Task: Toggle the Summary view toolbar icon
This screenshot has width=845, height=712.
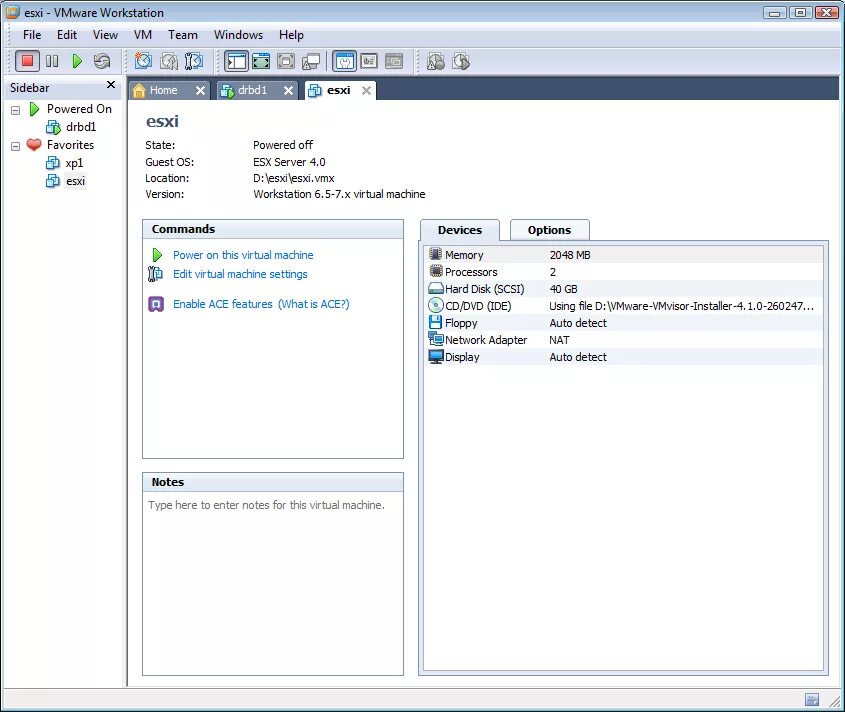Action: pos(344,61)
